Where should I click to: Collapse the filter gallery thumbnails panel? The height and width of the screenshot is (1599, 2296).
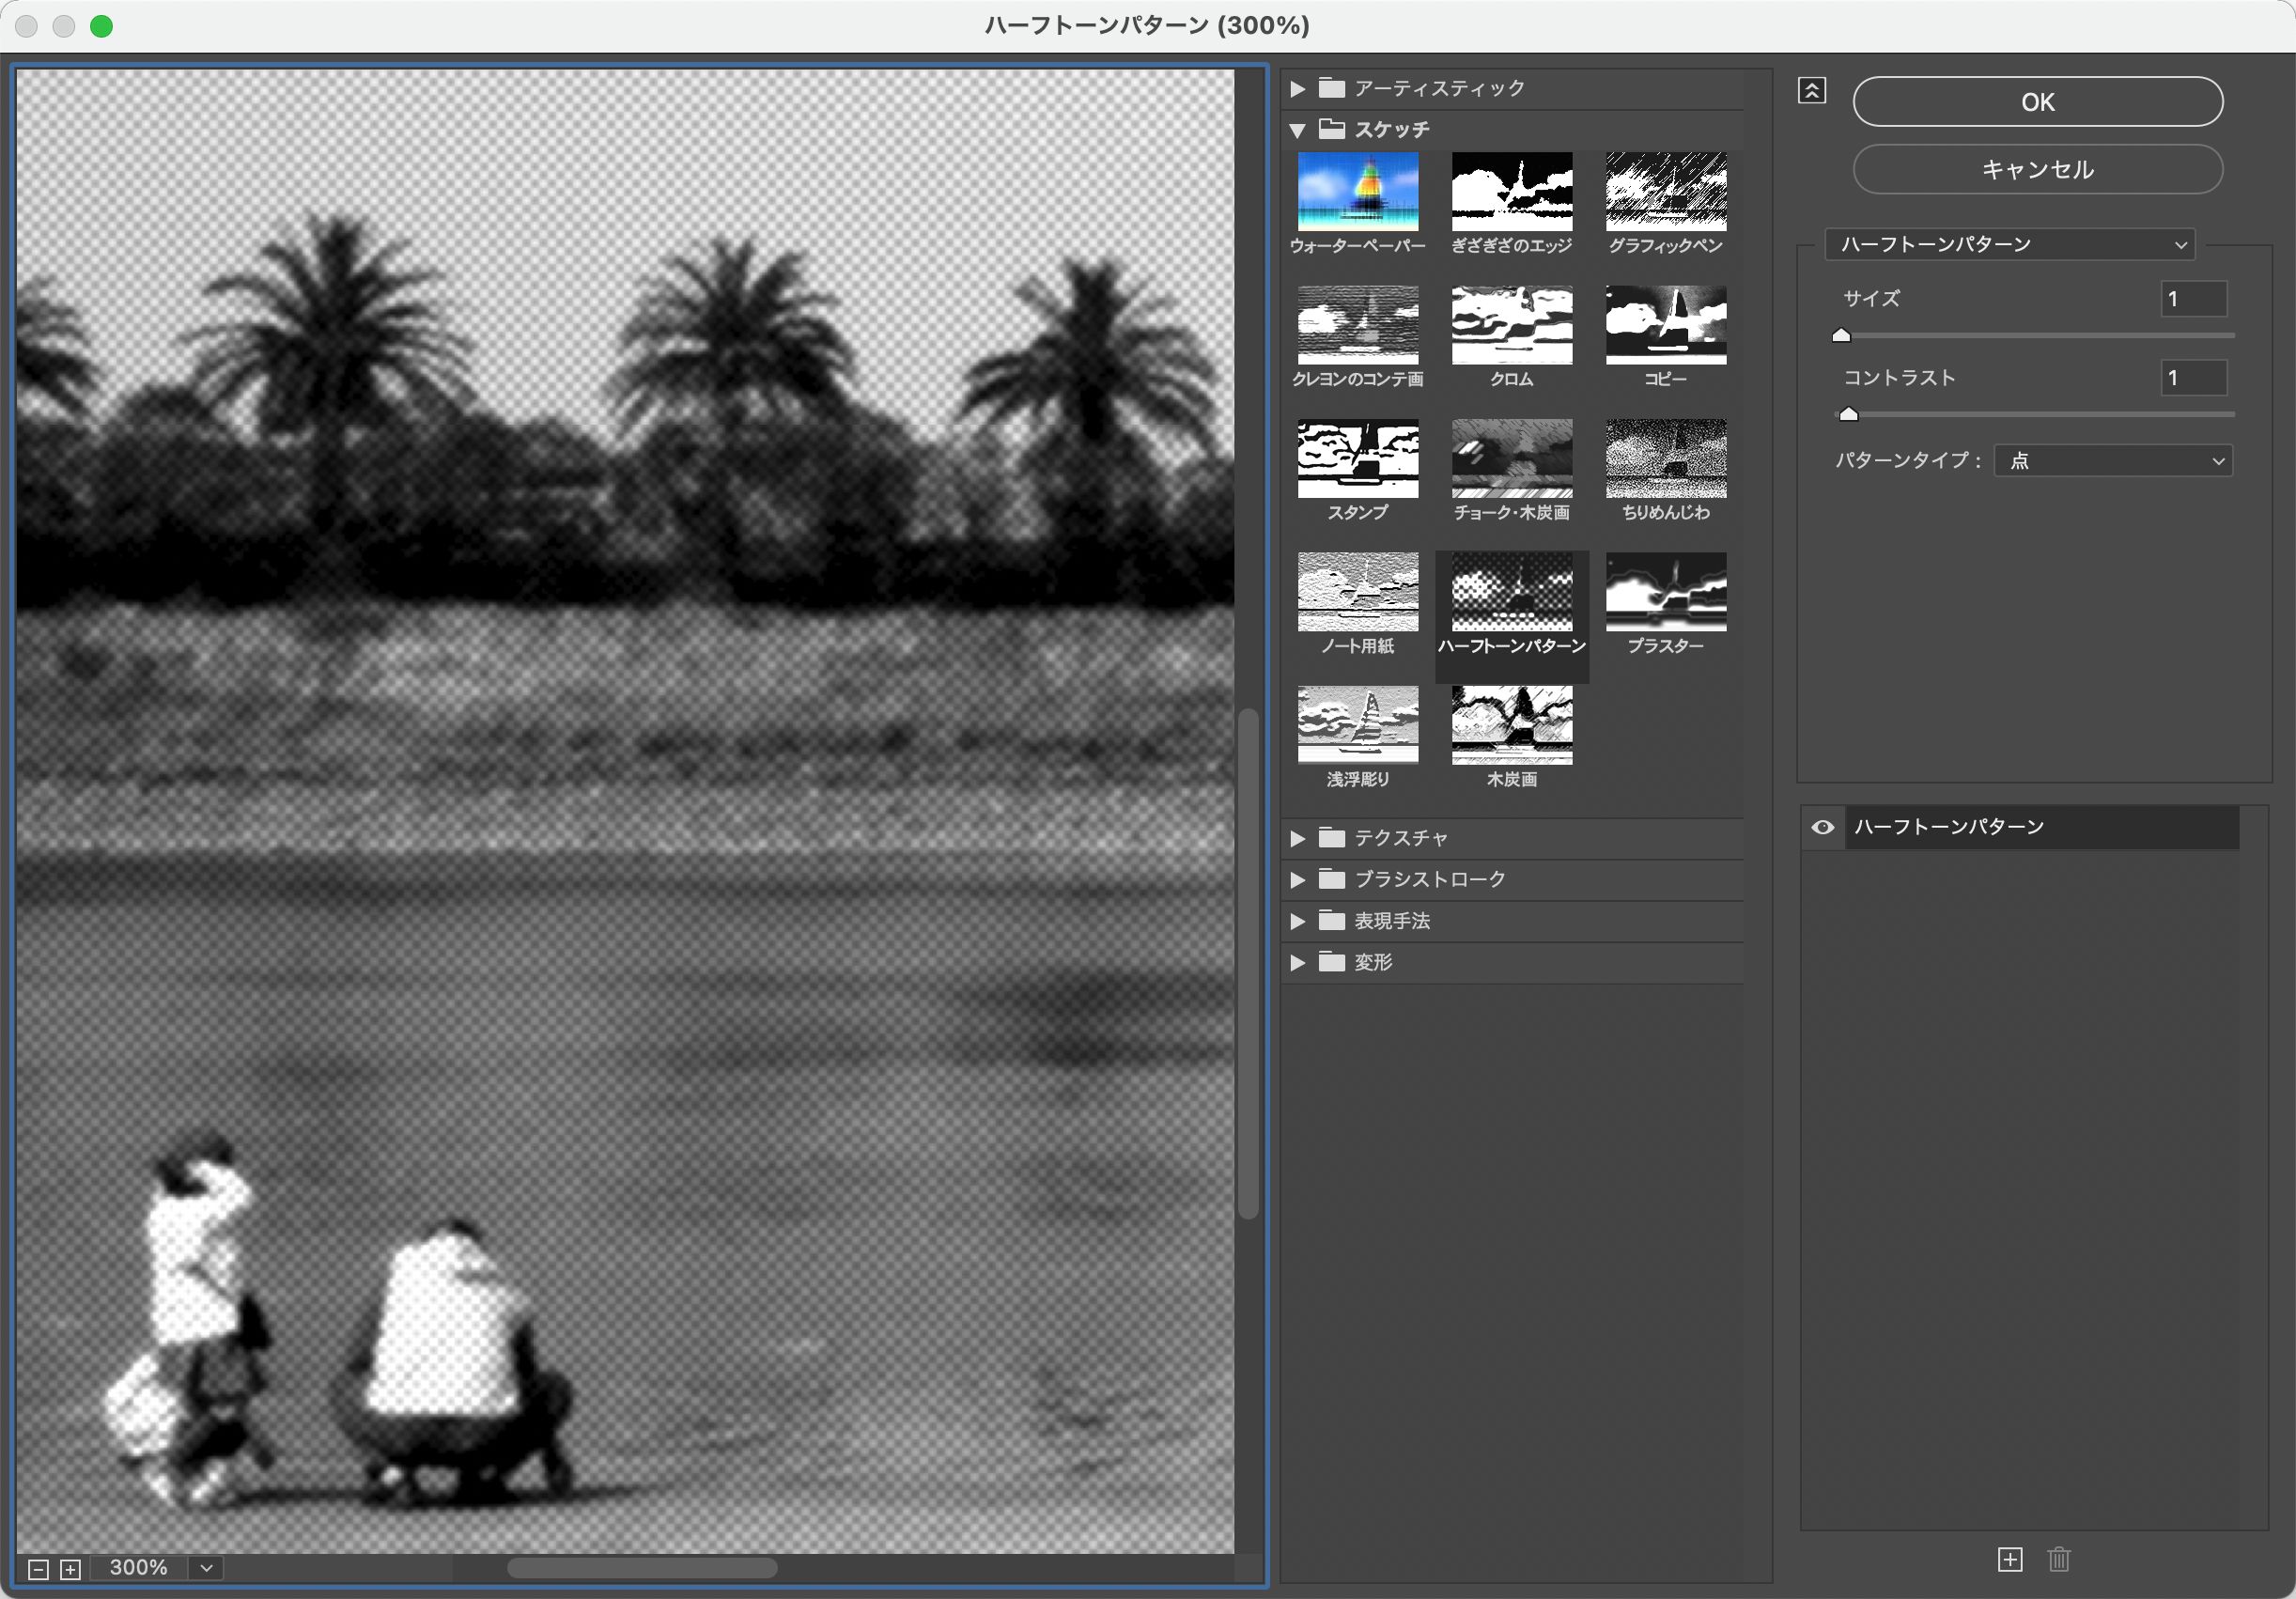(x=1811, y=91)
